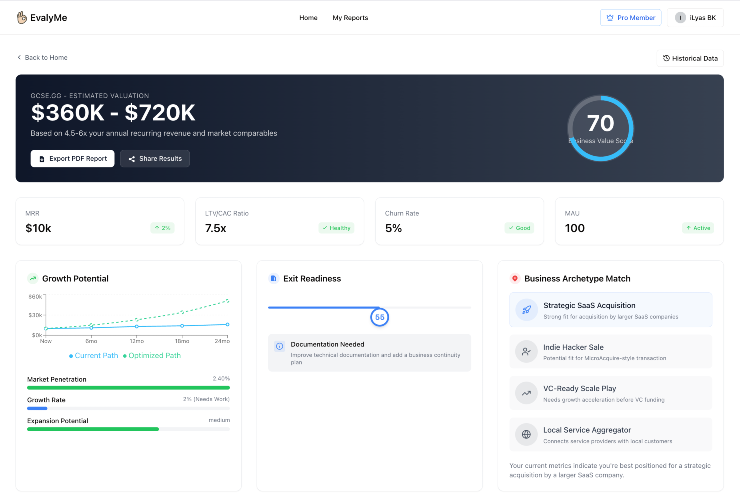Click the 5% churn rate value
Viewport: 740px width, 500px height.
pyautogui.click(x=394, y=228)
